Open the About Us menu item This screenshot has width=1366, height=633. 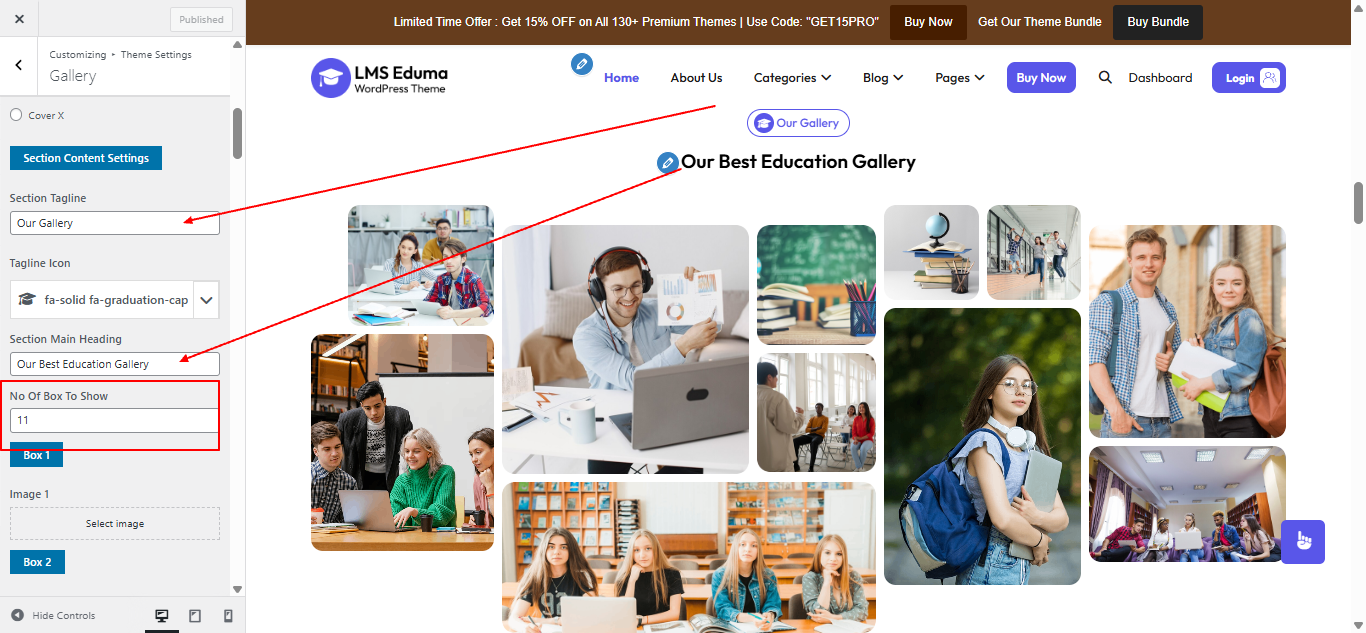[696, 77]
